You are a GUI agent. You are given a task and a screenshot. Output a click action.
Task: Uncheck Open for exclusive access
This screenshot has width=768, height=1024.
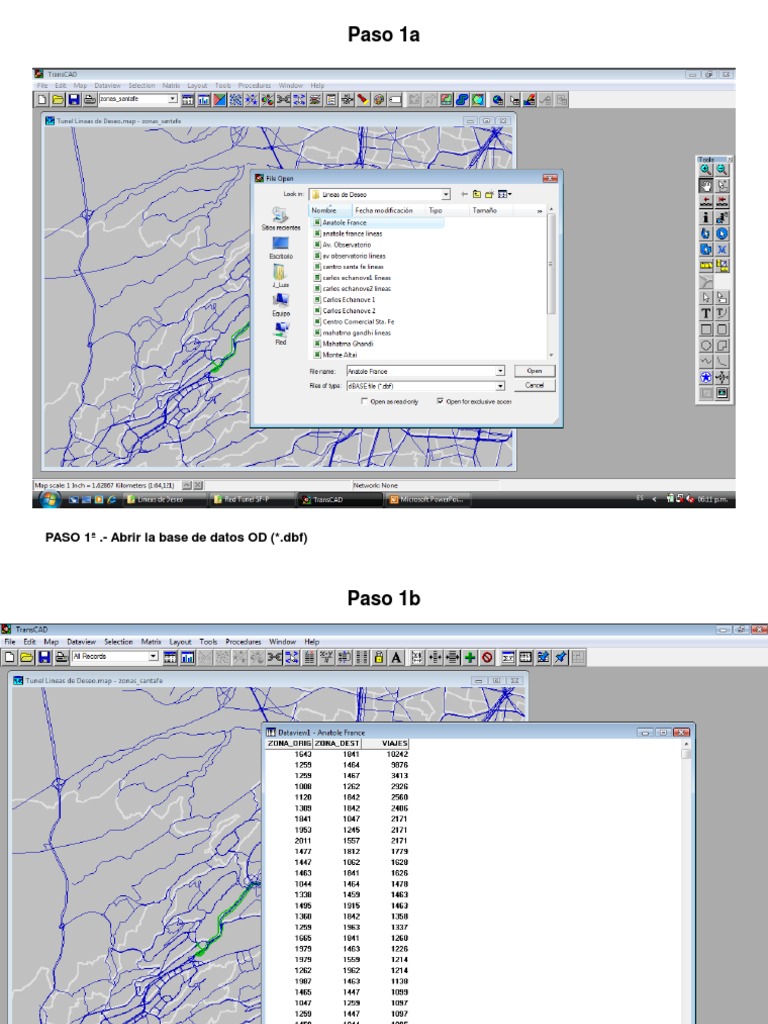pos(440,401)
